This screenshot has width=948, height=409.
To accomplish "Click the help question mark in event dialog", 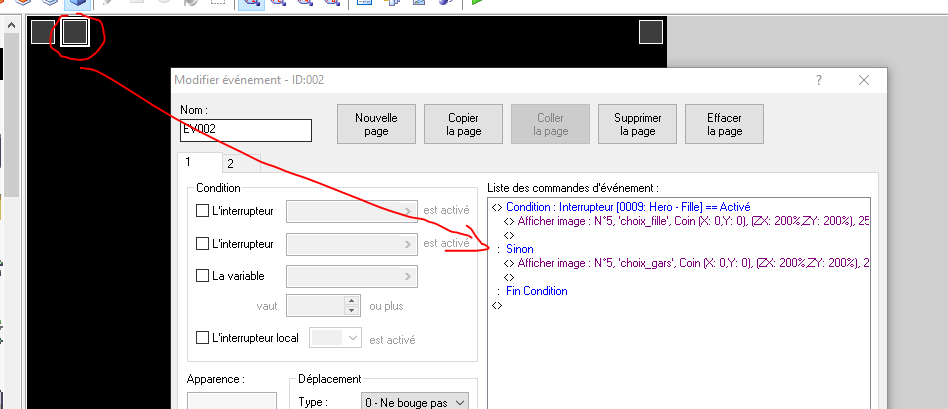I will [x=819, y=80].
